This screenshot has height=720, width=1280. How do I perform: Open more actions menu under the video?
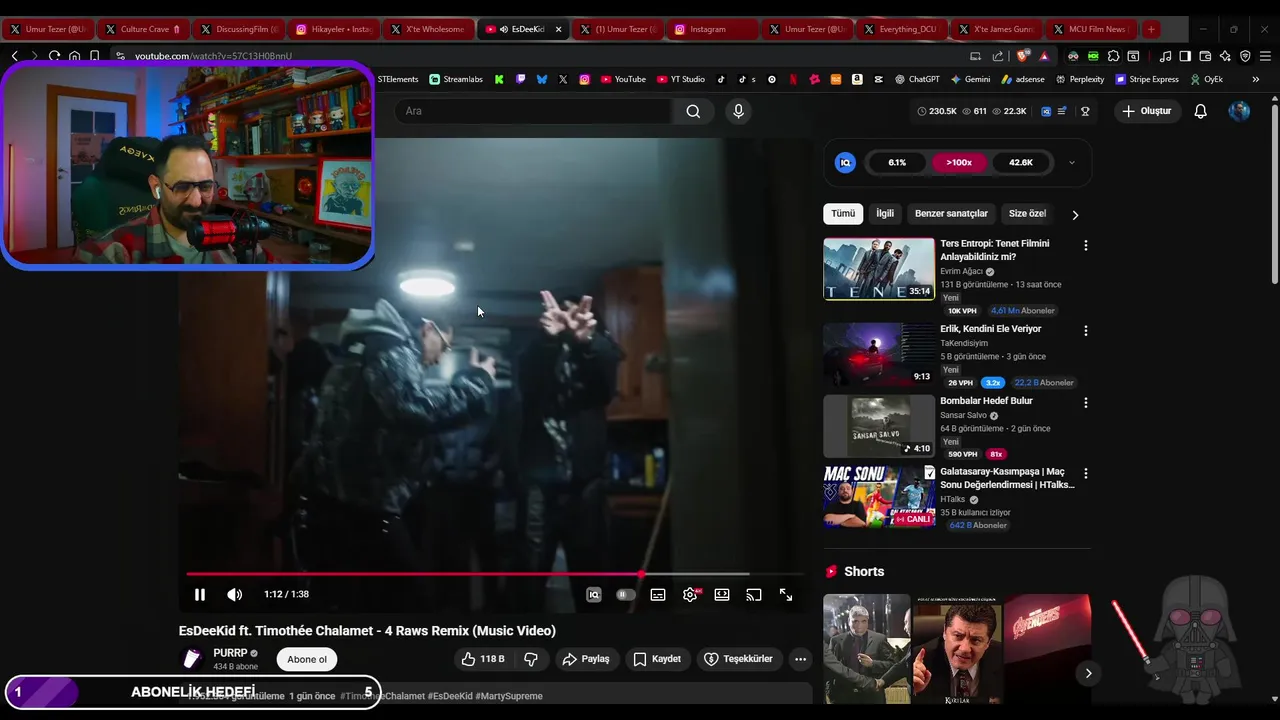800,659
